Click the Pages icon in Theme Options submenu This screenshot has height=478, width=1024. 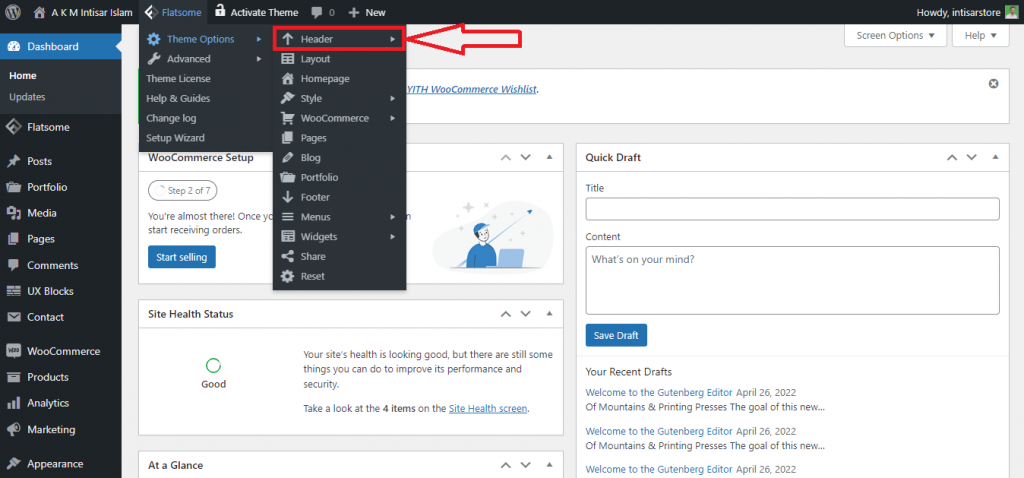click(x=287, y=138)
